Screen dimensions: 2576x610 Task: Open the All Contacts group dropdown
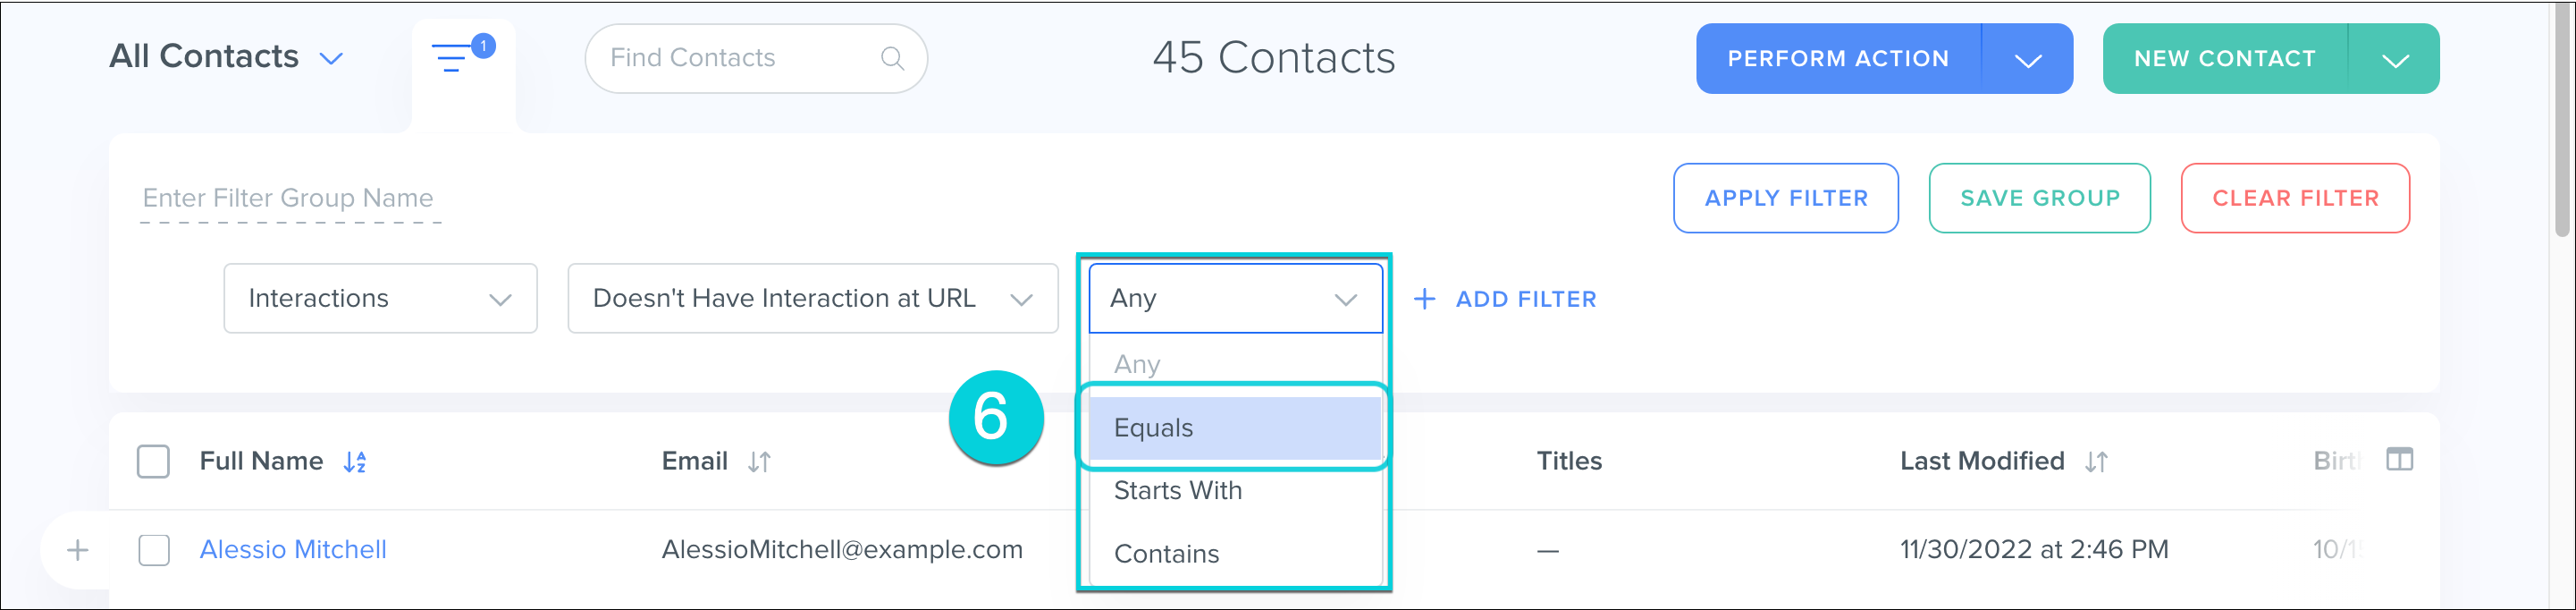[331, 59]
